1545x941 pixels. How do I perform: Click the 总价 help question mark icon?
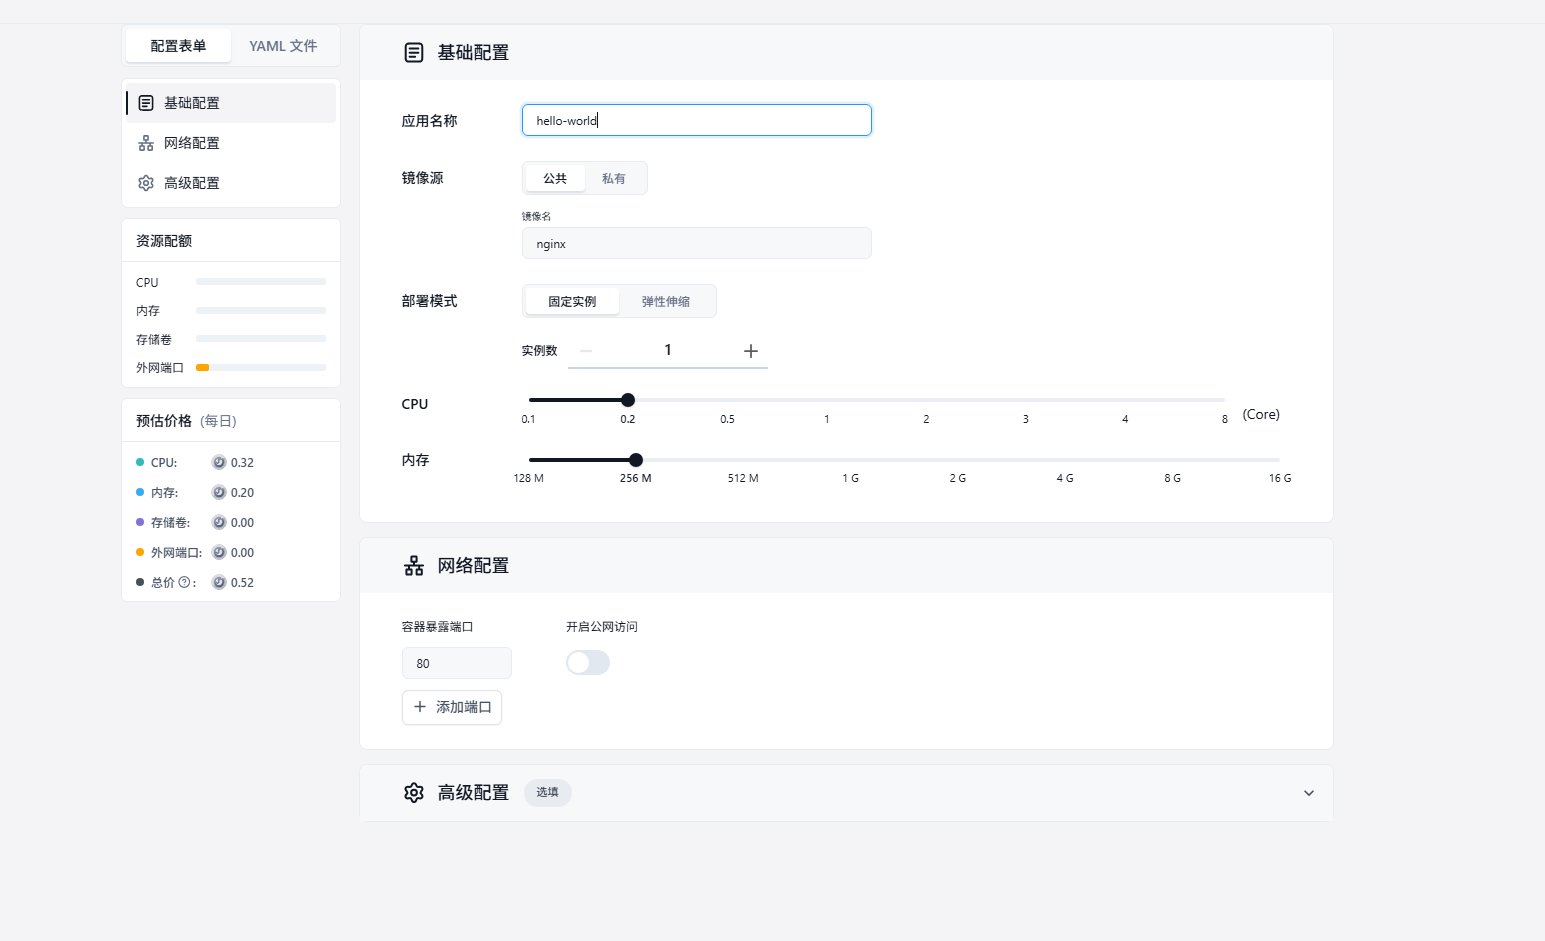(x=184, y=582)
